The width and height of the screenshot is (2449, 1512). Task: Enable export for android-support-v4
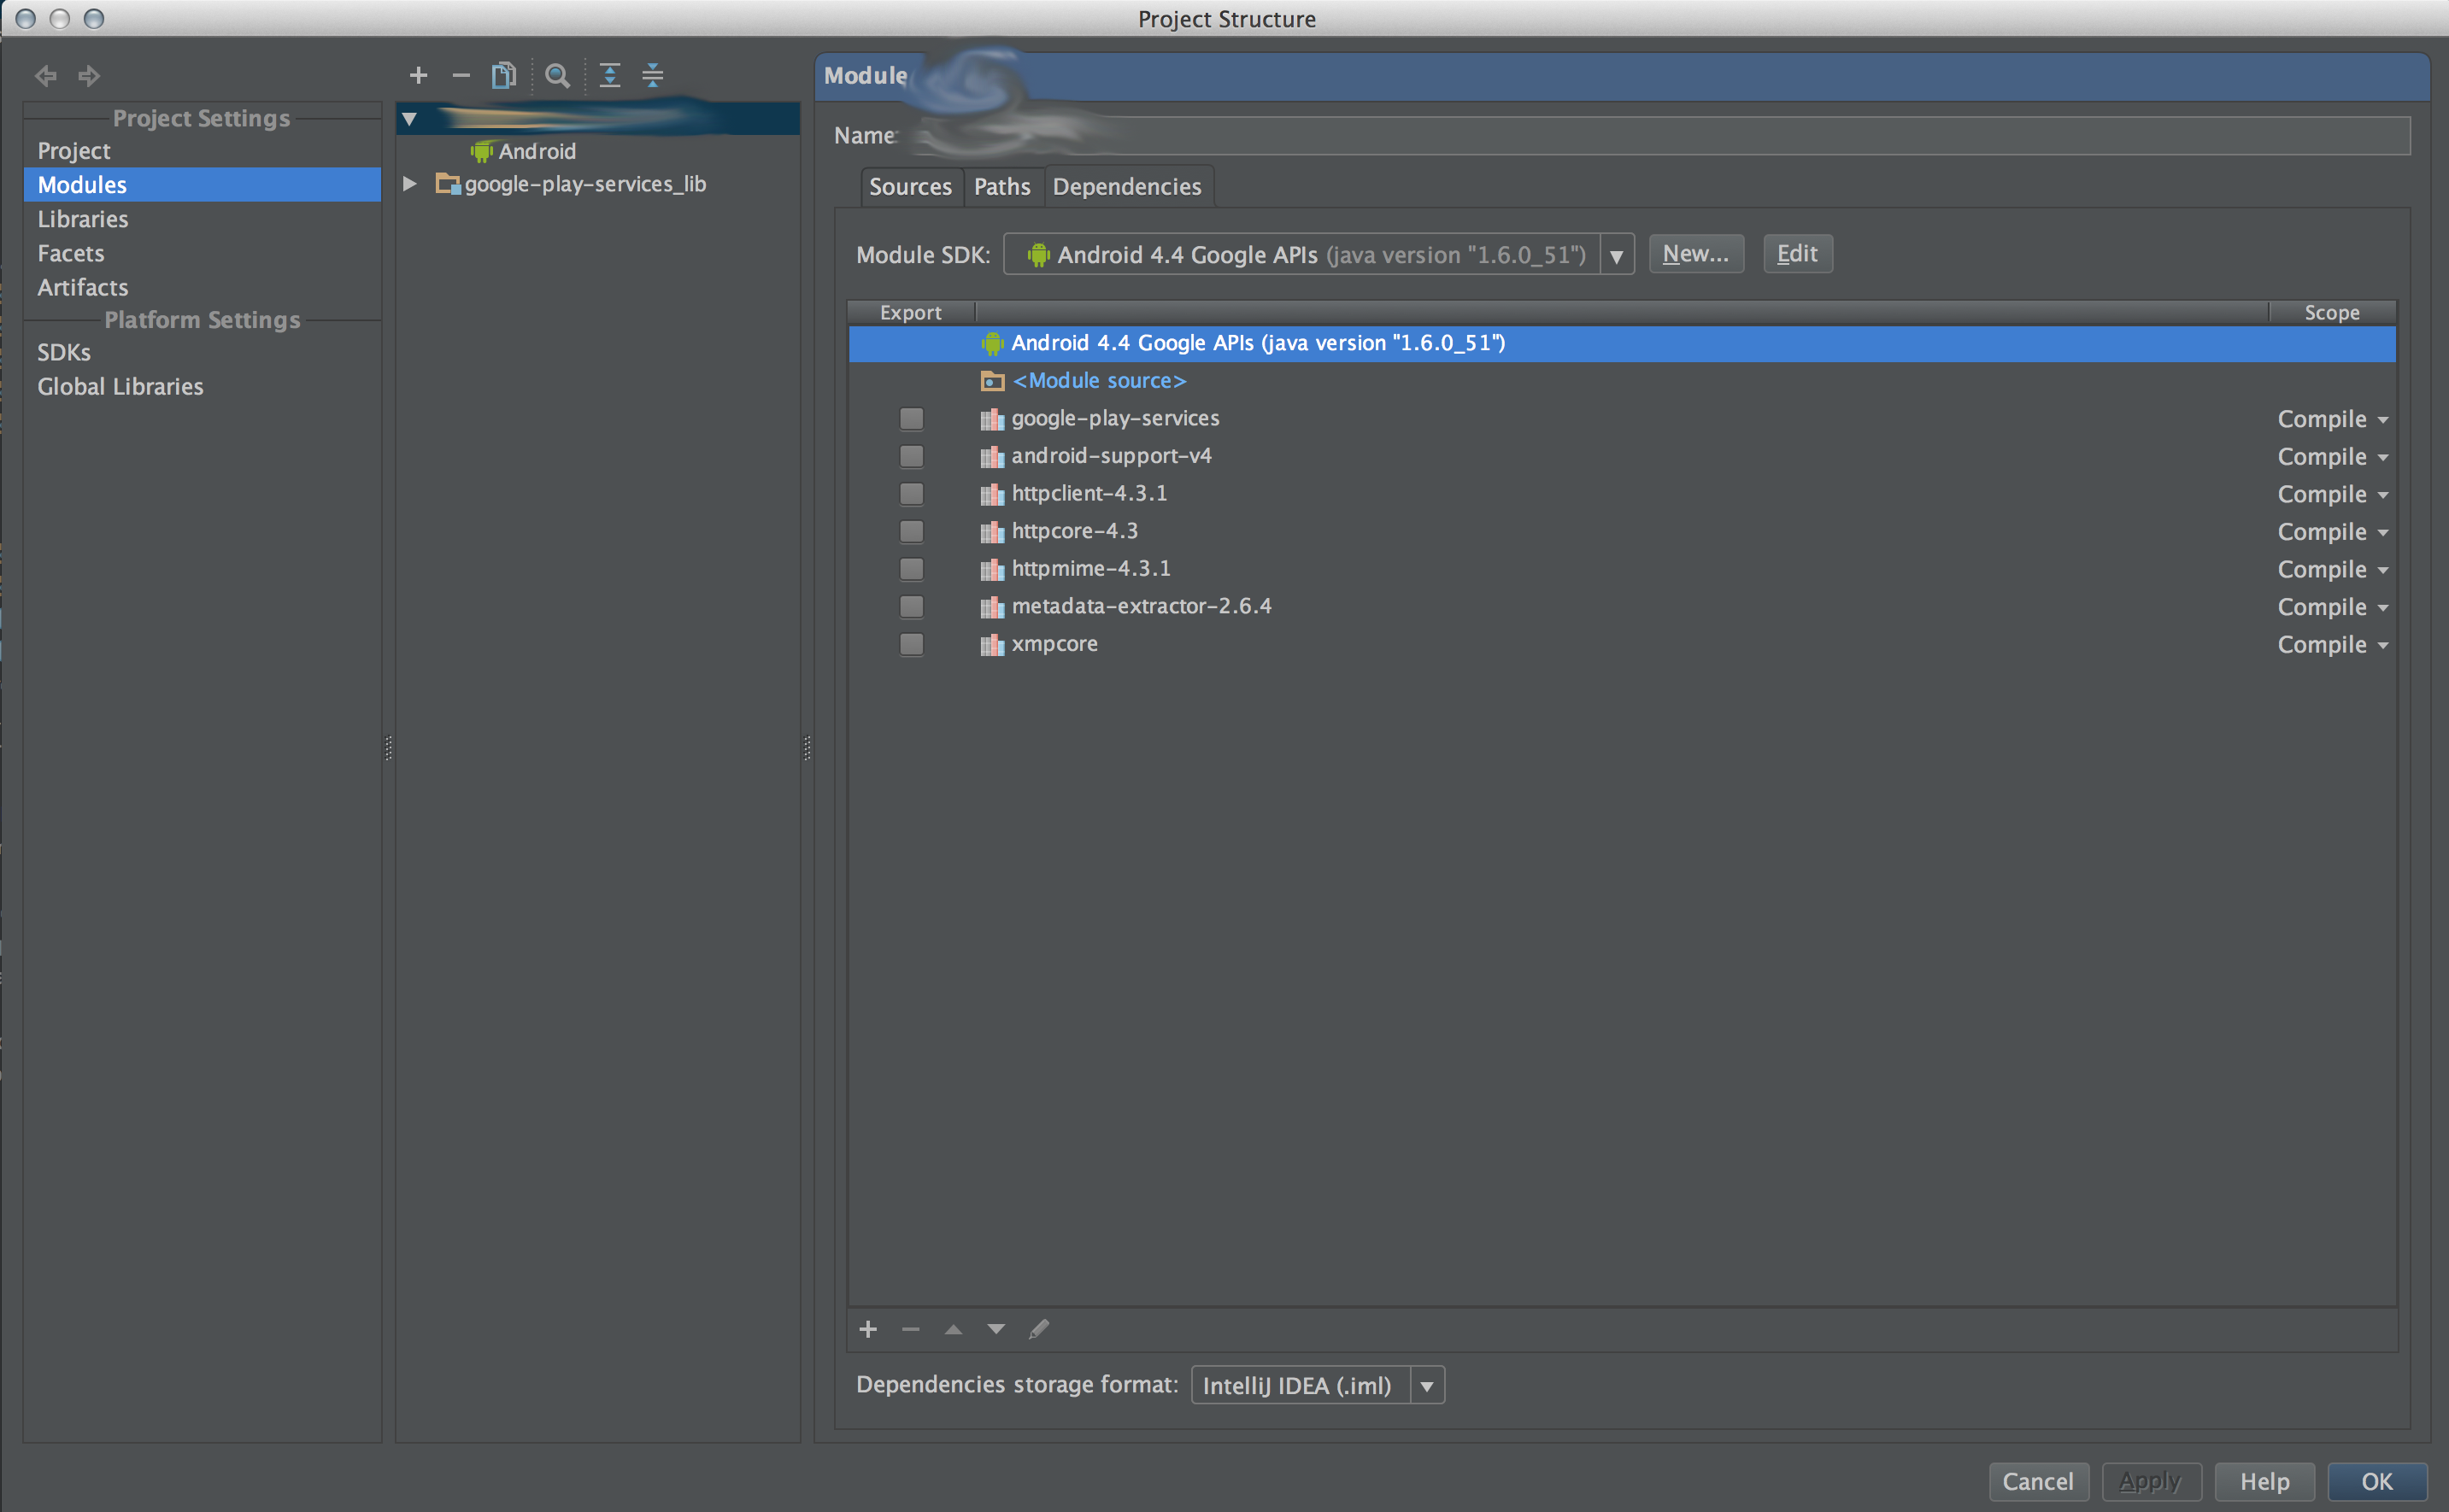tap(911, 456)
